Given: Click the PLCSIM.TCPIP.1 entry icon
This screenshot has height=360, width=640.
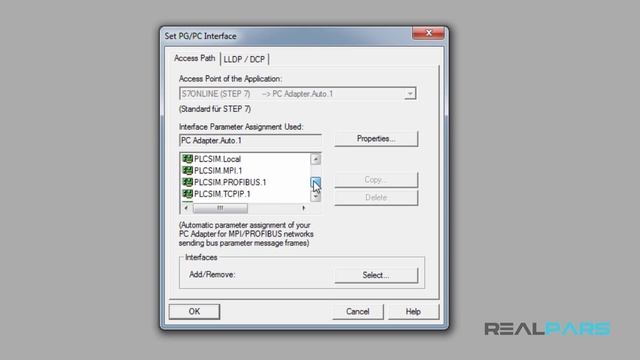Looking at the screenshot, I should [187, 194].
